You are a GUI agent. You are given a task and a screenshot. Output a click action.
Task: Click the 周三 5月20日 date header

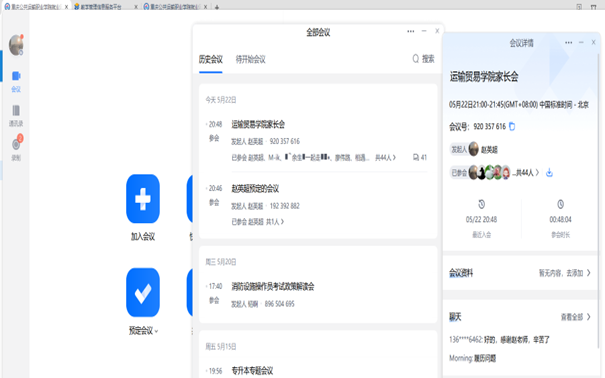tap(221, 262)
